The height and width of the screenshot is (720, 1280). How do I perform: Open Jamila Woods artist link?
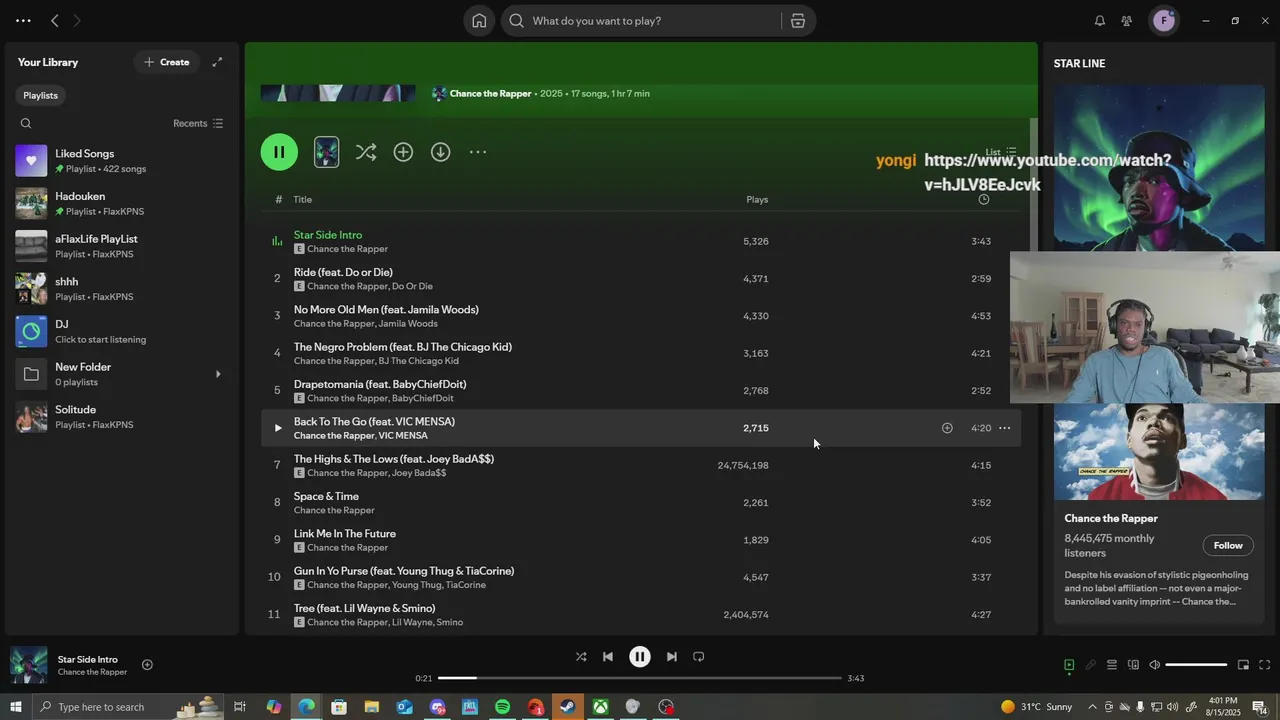point(408,324)
